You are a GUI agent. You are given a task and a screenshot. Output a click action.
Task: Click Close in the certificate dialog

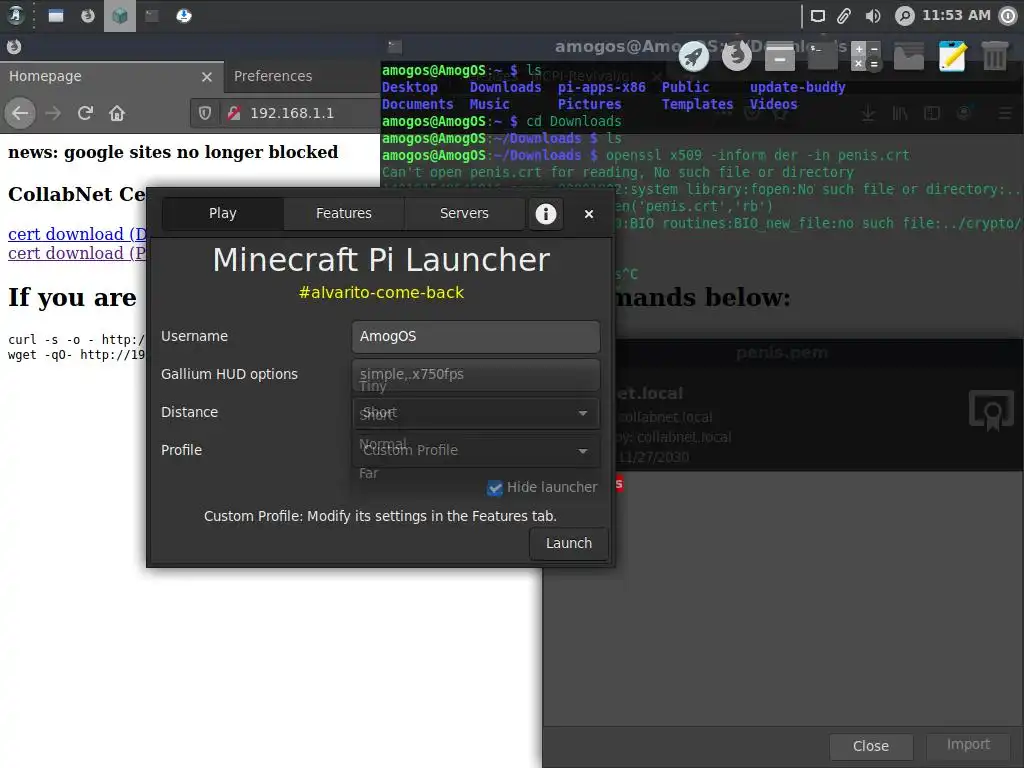[871, 746]
